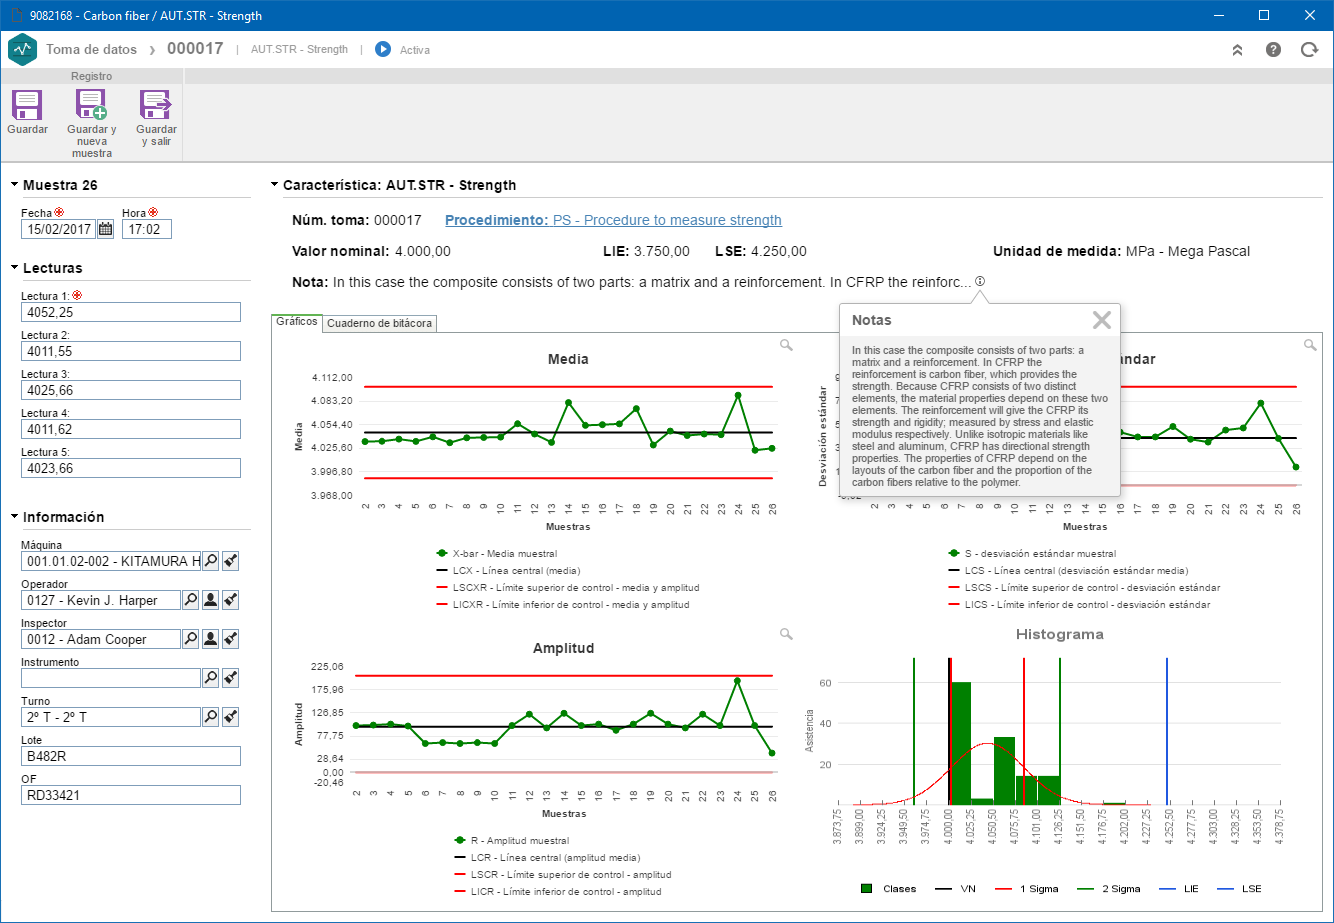This screenshot has width=1334, height=923.
Task: Close the Notas popup
Action: click(x=1101, y=320)
